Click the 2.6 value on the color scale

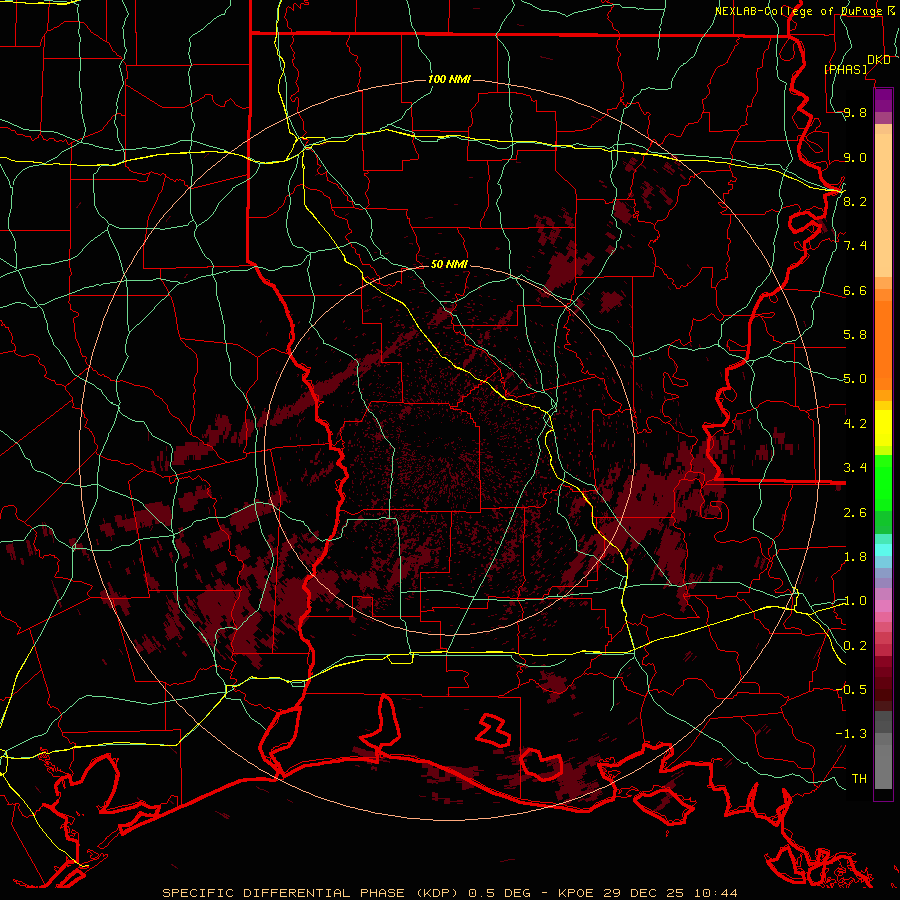coord(855,513)
